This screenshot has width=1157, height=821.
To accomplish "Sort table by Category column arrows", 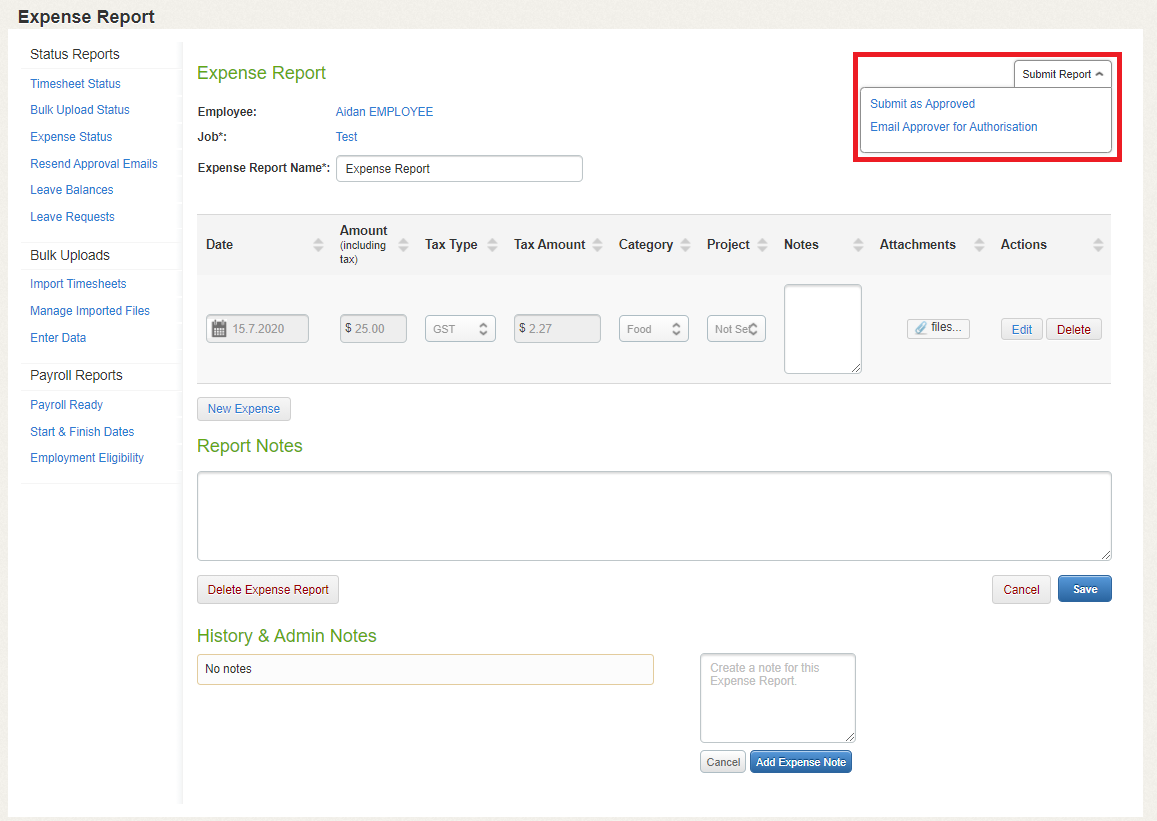I will (x=686, y=245).
